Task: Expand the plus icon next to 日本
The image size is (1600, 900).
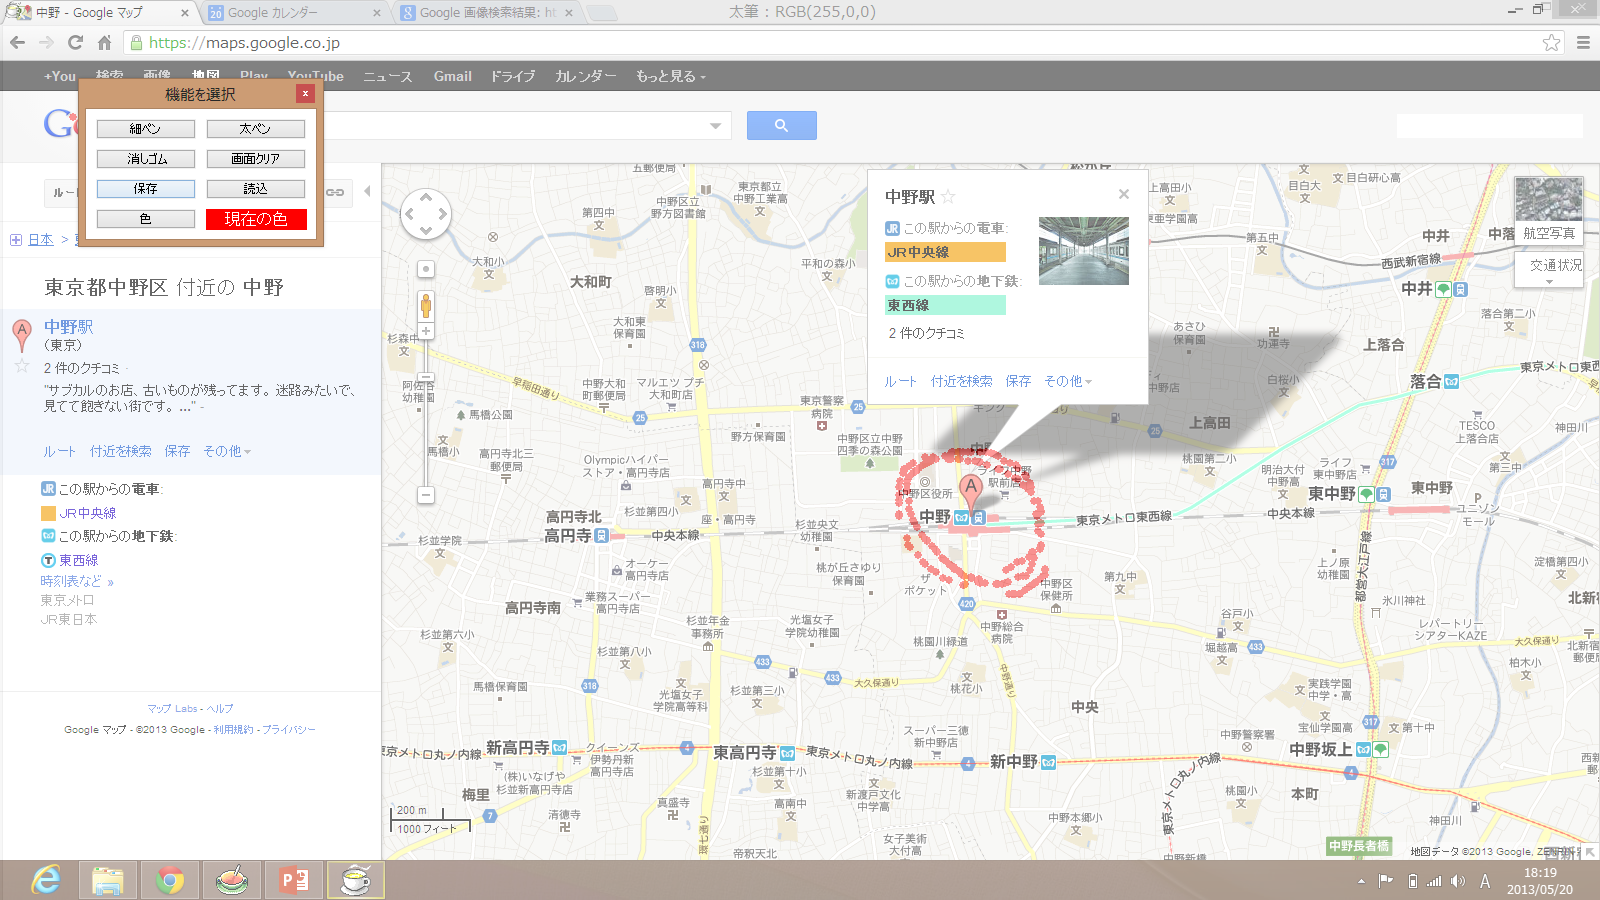Action: [16, 240]
